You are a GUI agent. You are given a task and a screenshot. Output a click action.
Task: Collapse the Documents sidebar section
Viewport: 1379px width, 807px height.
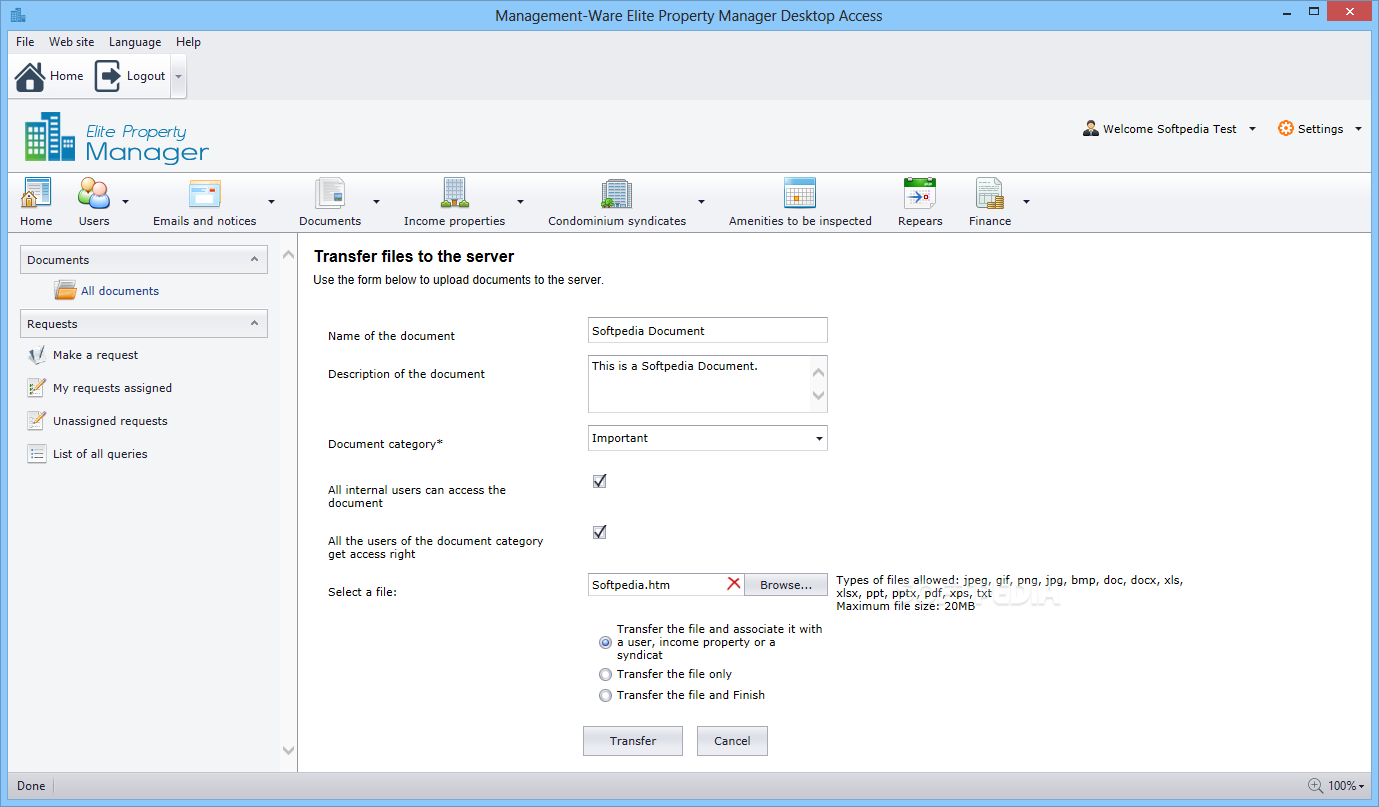tap(253, 259)
